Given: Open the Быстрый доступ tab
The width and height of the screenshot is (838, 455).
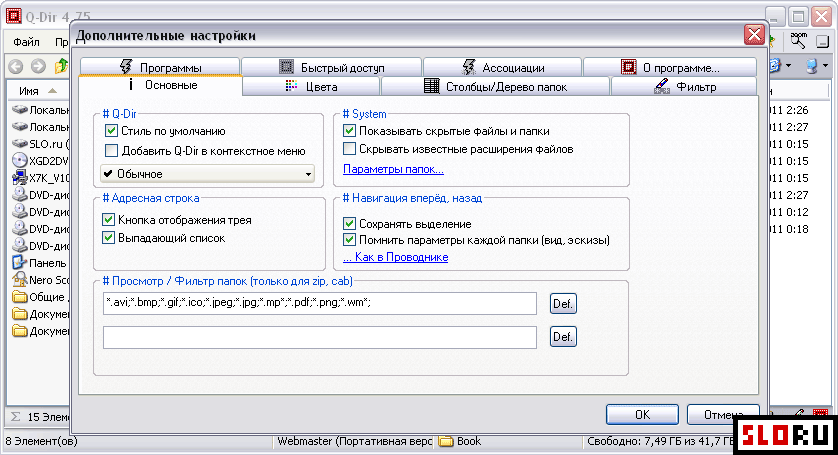Looking at the screenshot, I should (331, 67).
